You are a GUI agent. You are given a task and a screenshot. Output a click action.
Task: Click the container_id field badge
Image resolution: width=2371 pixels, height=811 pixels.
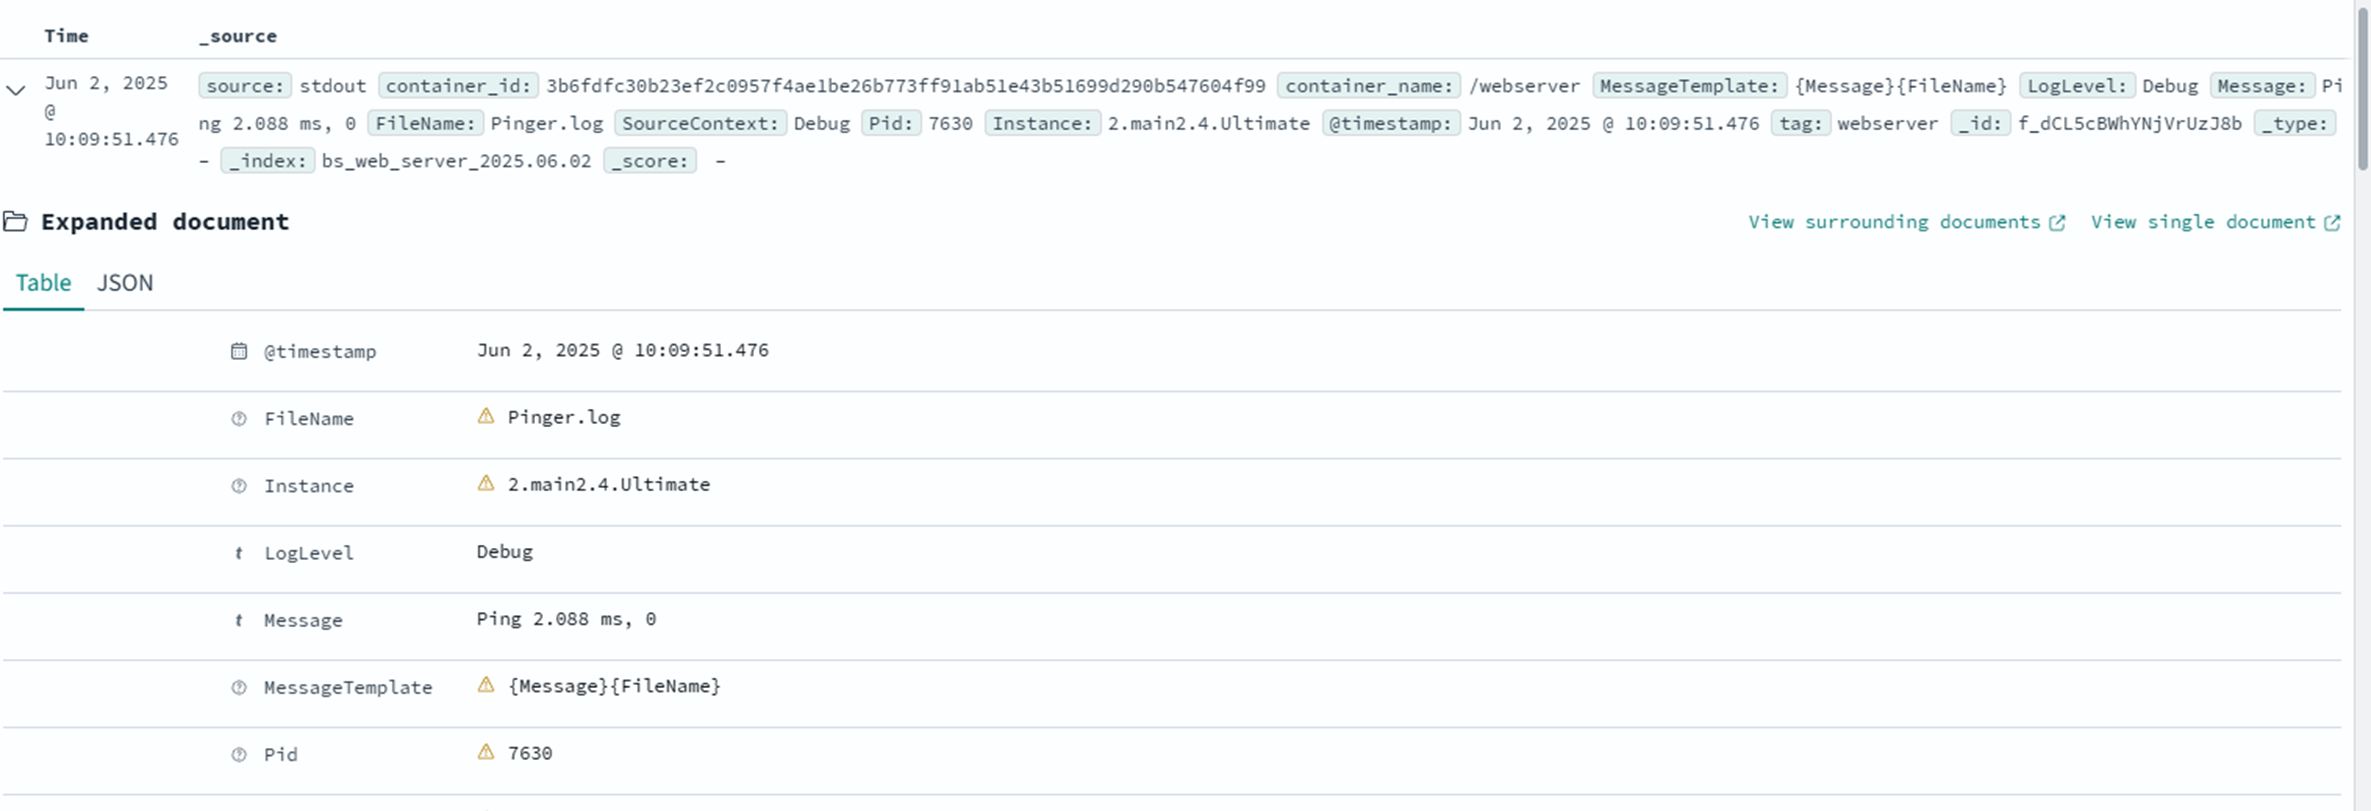458,86
